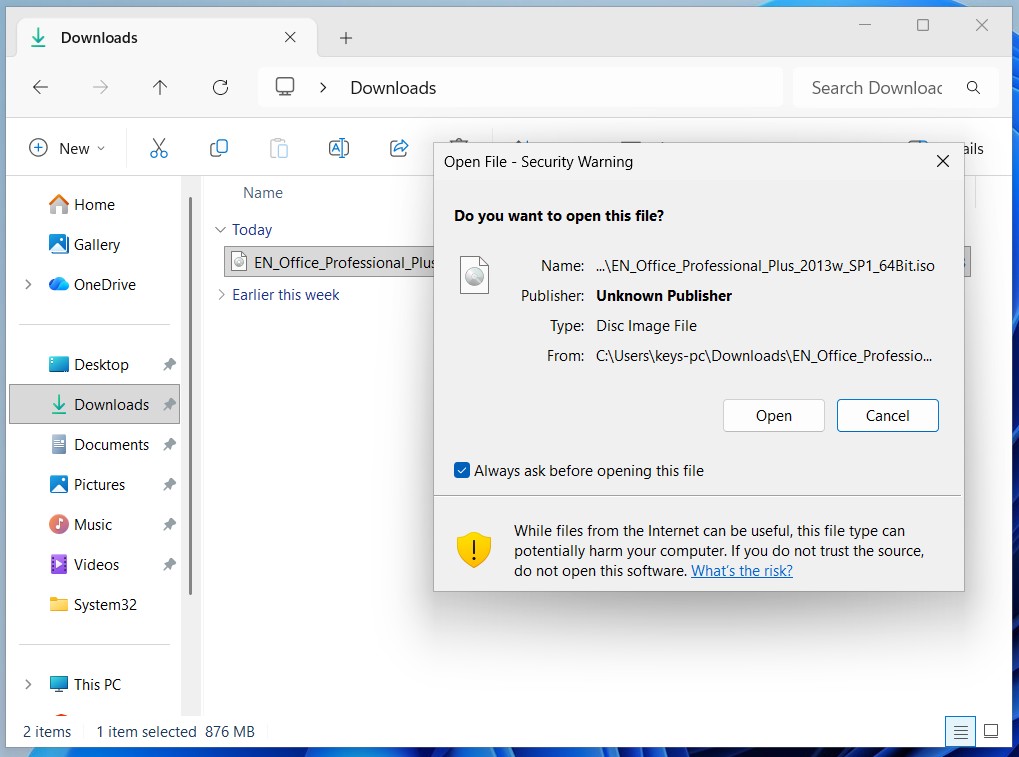Collapse the Today file group
Image resolution: width=1019 pixels, height=757 pixels.
click(220, 229)
